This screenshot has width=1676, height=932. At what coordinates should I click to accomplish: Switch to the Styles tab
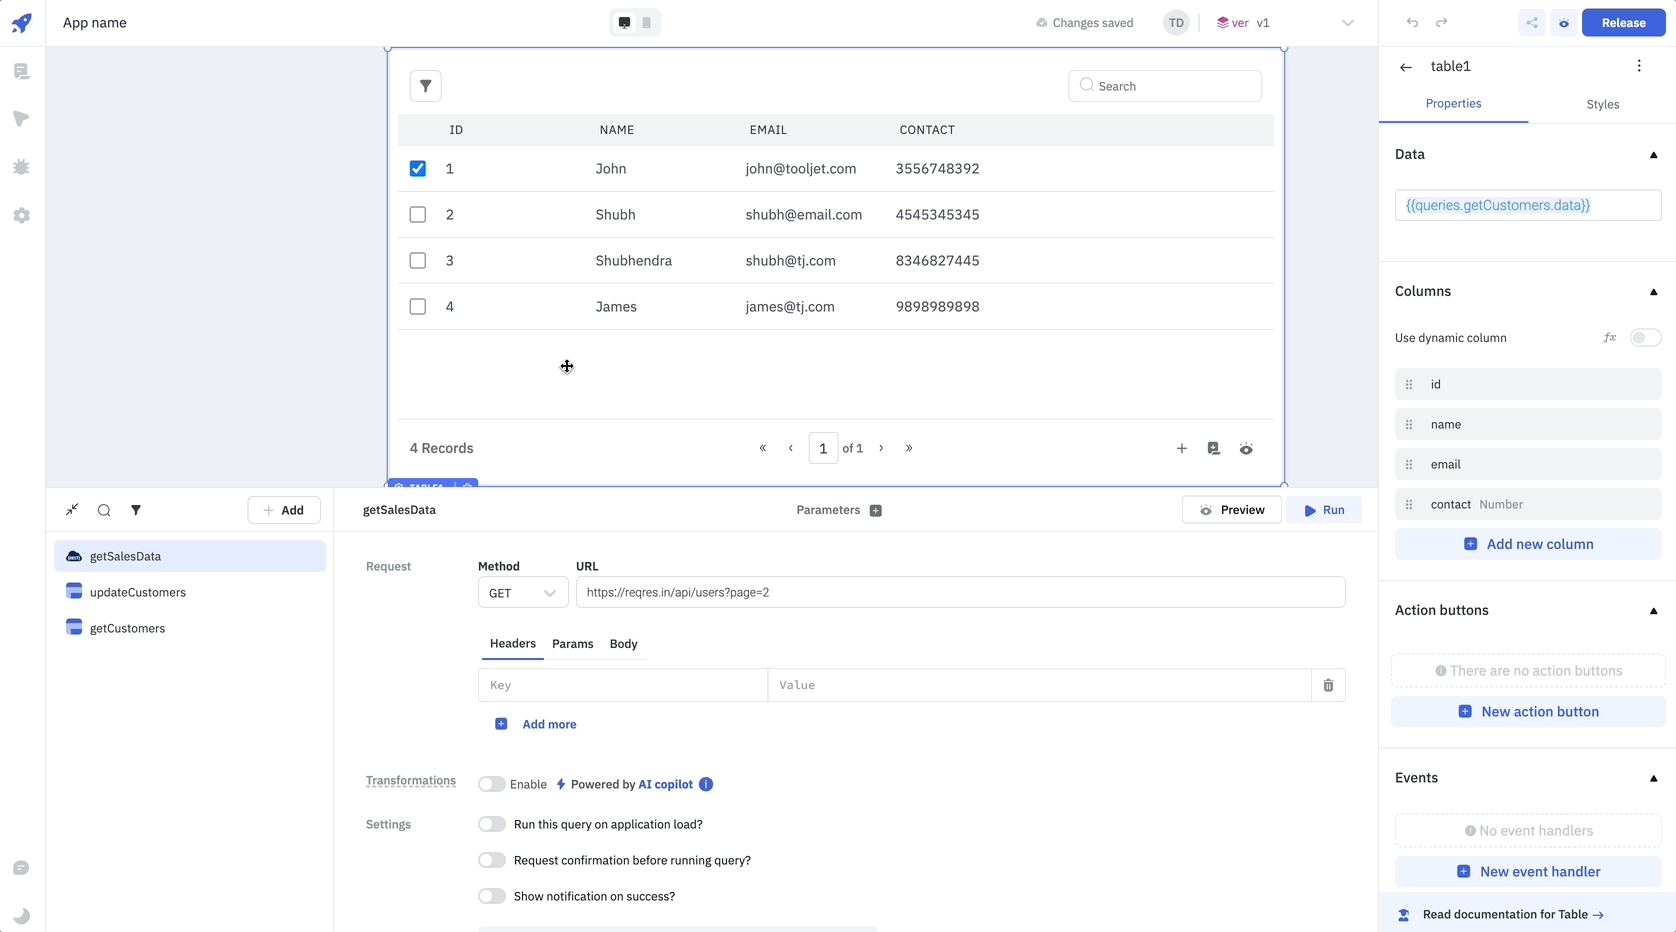(x=1602, y=104)
